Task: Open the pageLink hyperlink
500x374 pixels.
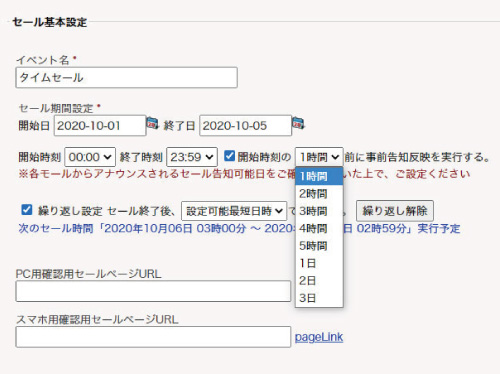Action: tap(319, 337)
